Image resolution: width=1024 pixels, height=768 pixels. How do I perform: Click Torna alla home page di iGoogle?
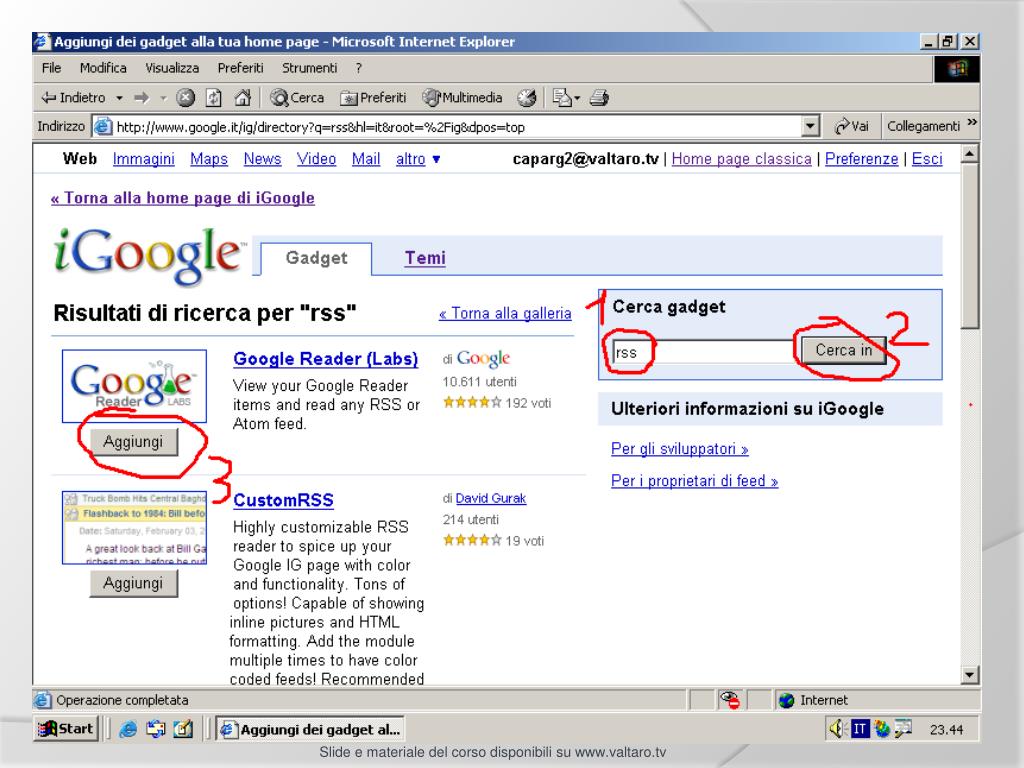point(183,198)
